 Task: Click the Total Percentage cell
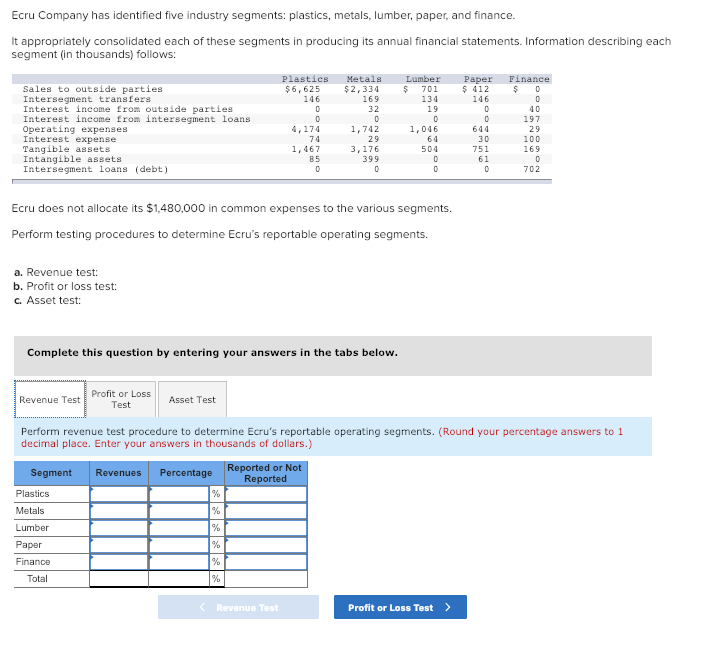click(179, 579)
